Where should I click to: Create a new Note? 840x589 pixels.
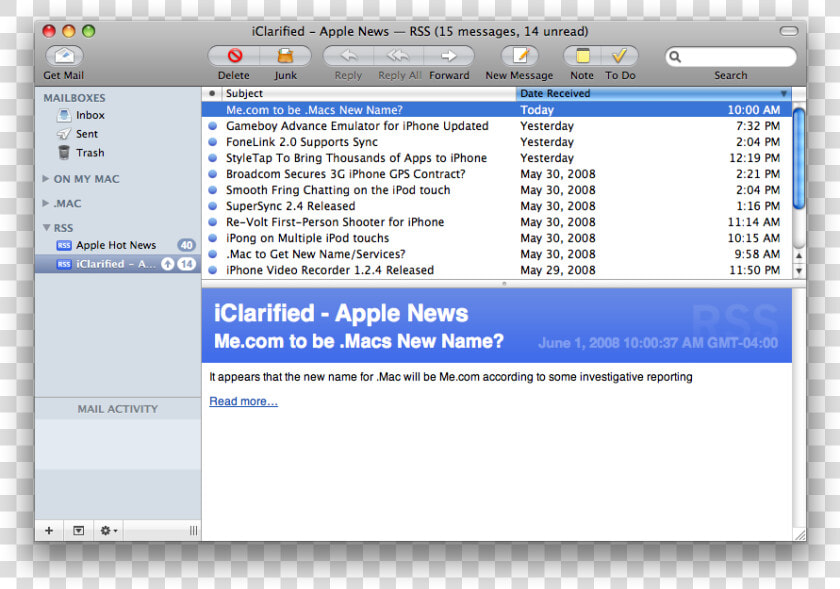(582, 56)
